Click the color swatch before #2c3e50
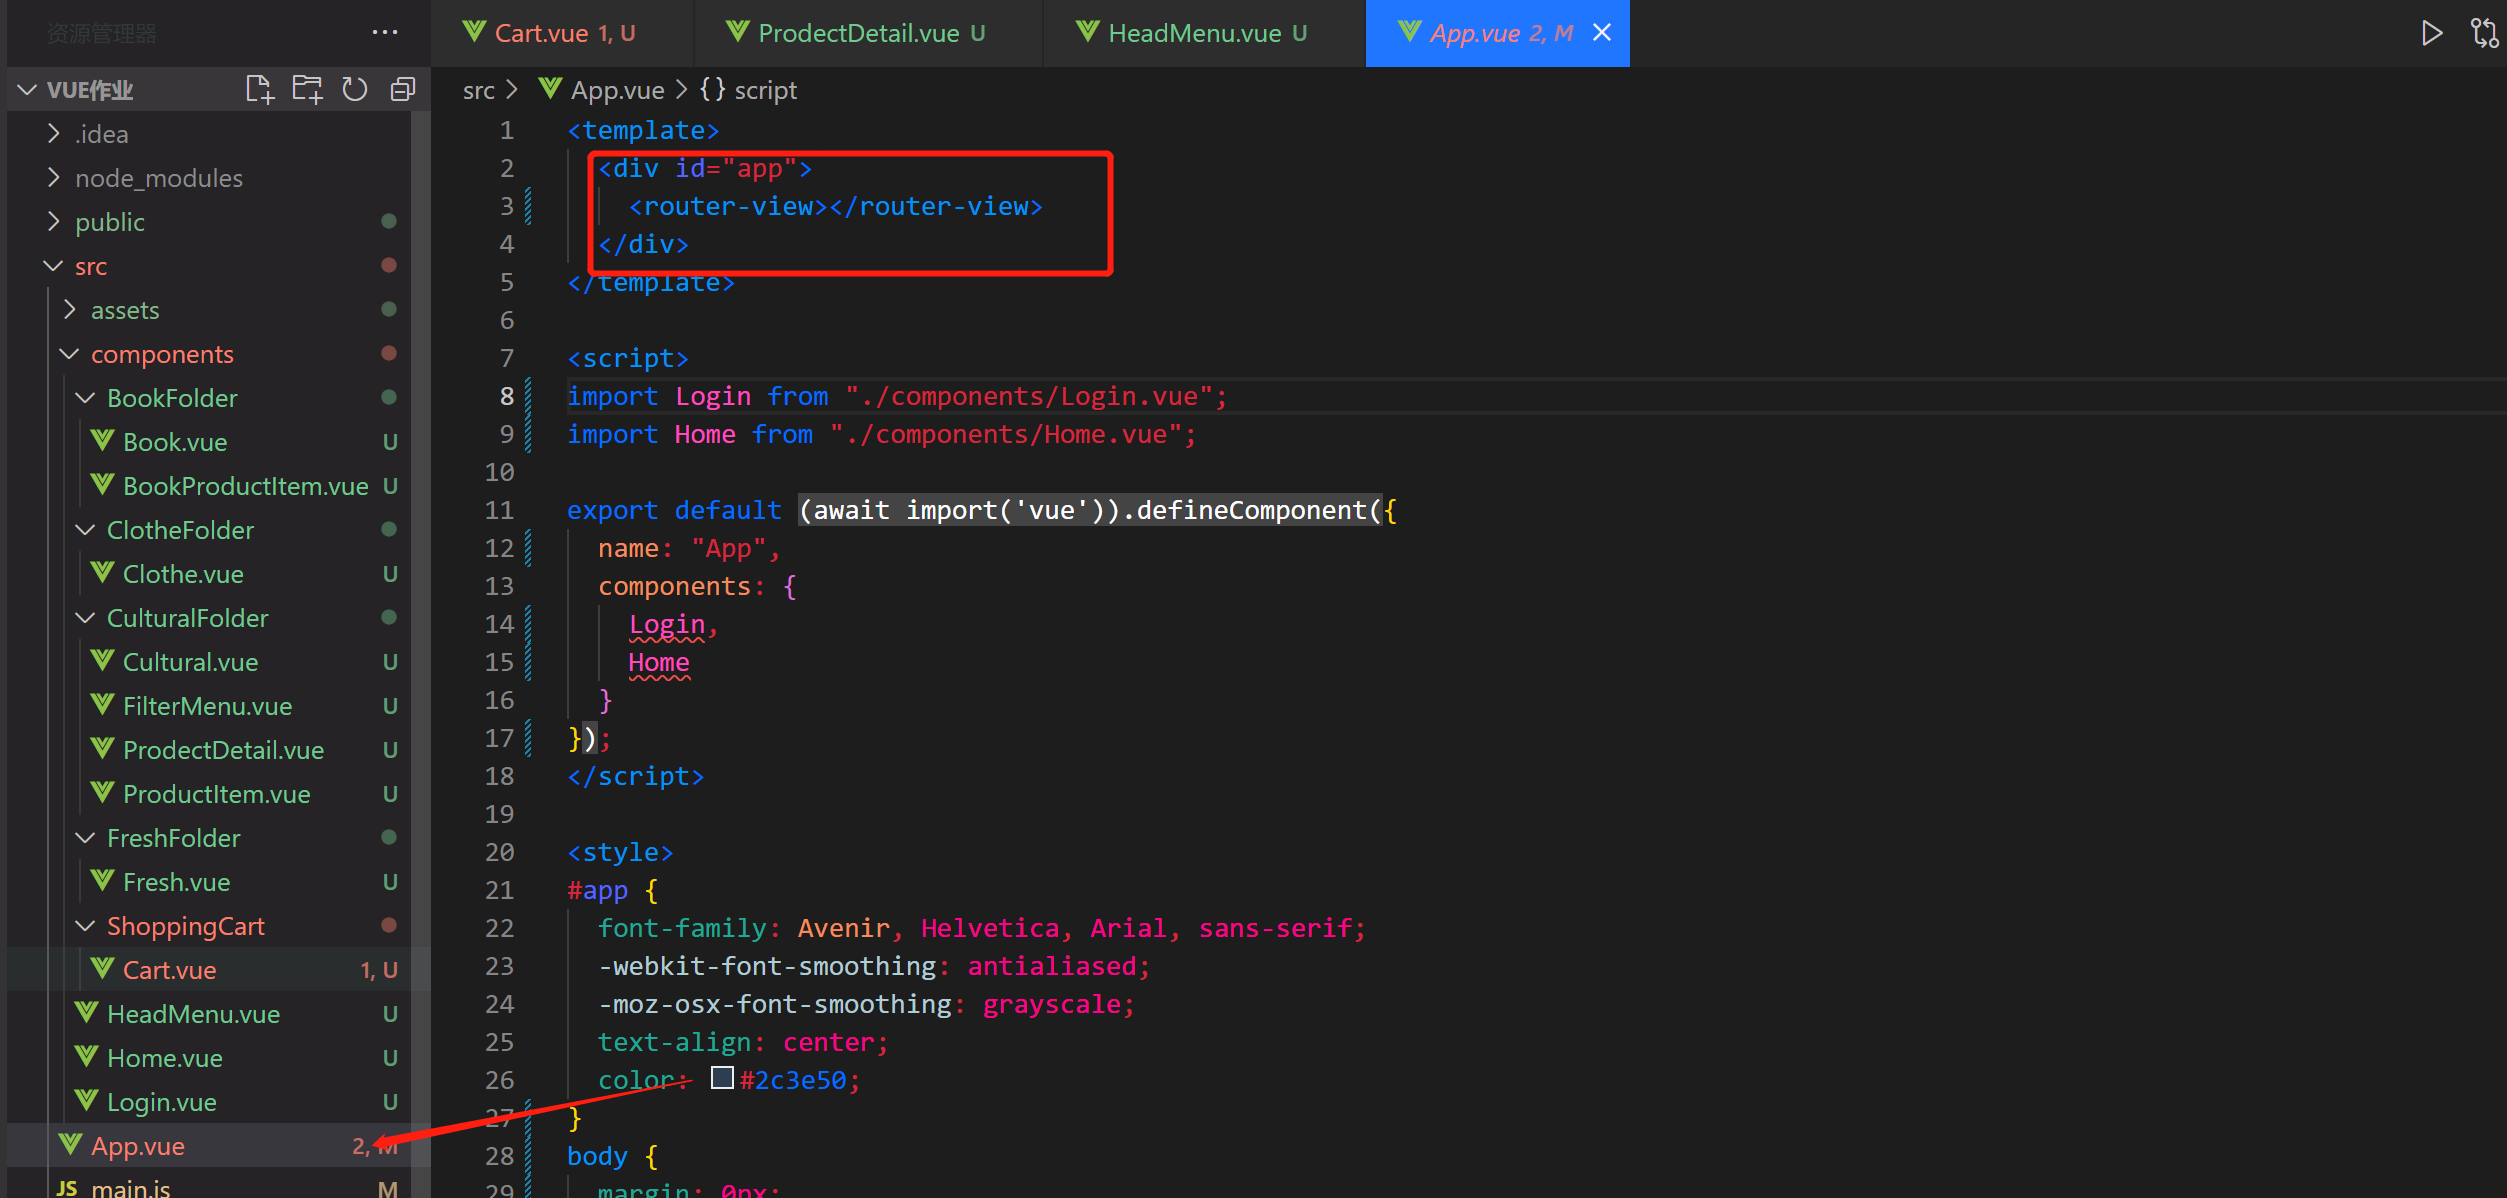 click(722, 1078)
